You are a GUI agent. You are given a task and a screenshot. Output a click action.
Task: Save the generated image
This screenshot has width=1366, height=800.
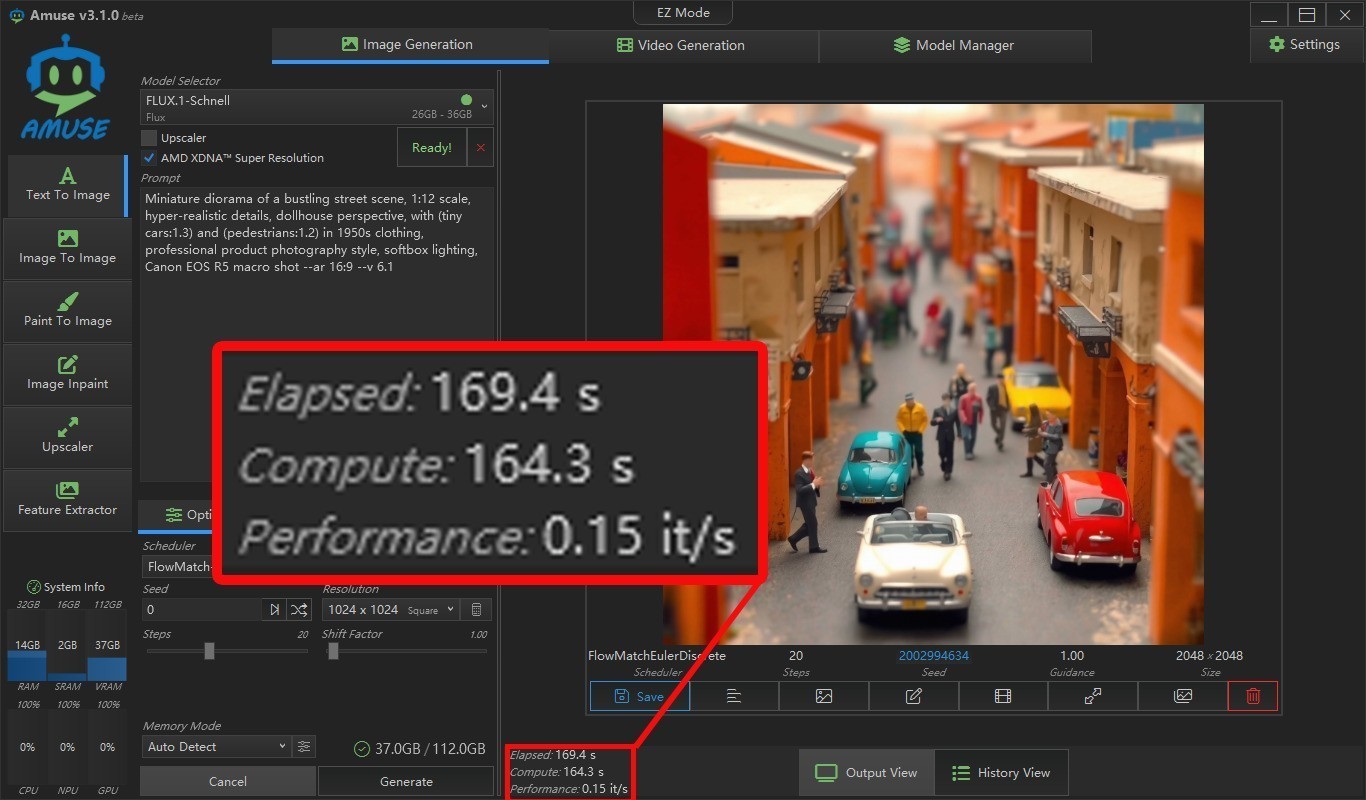tap(639, 696)
